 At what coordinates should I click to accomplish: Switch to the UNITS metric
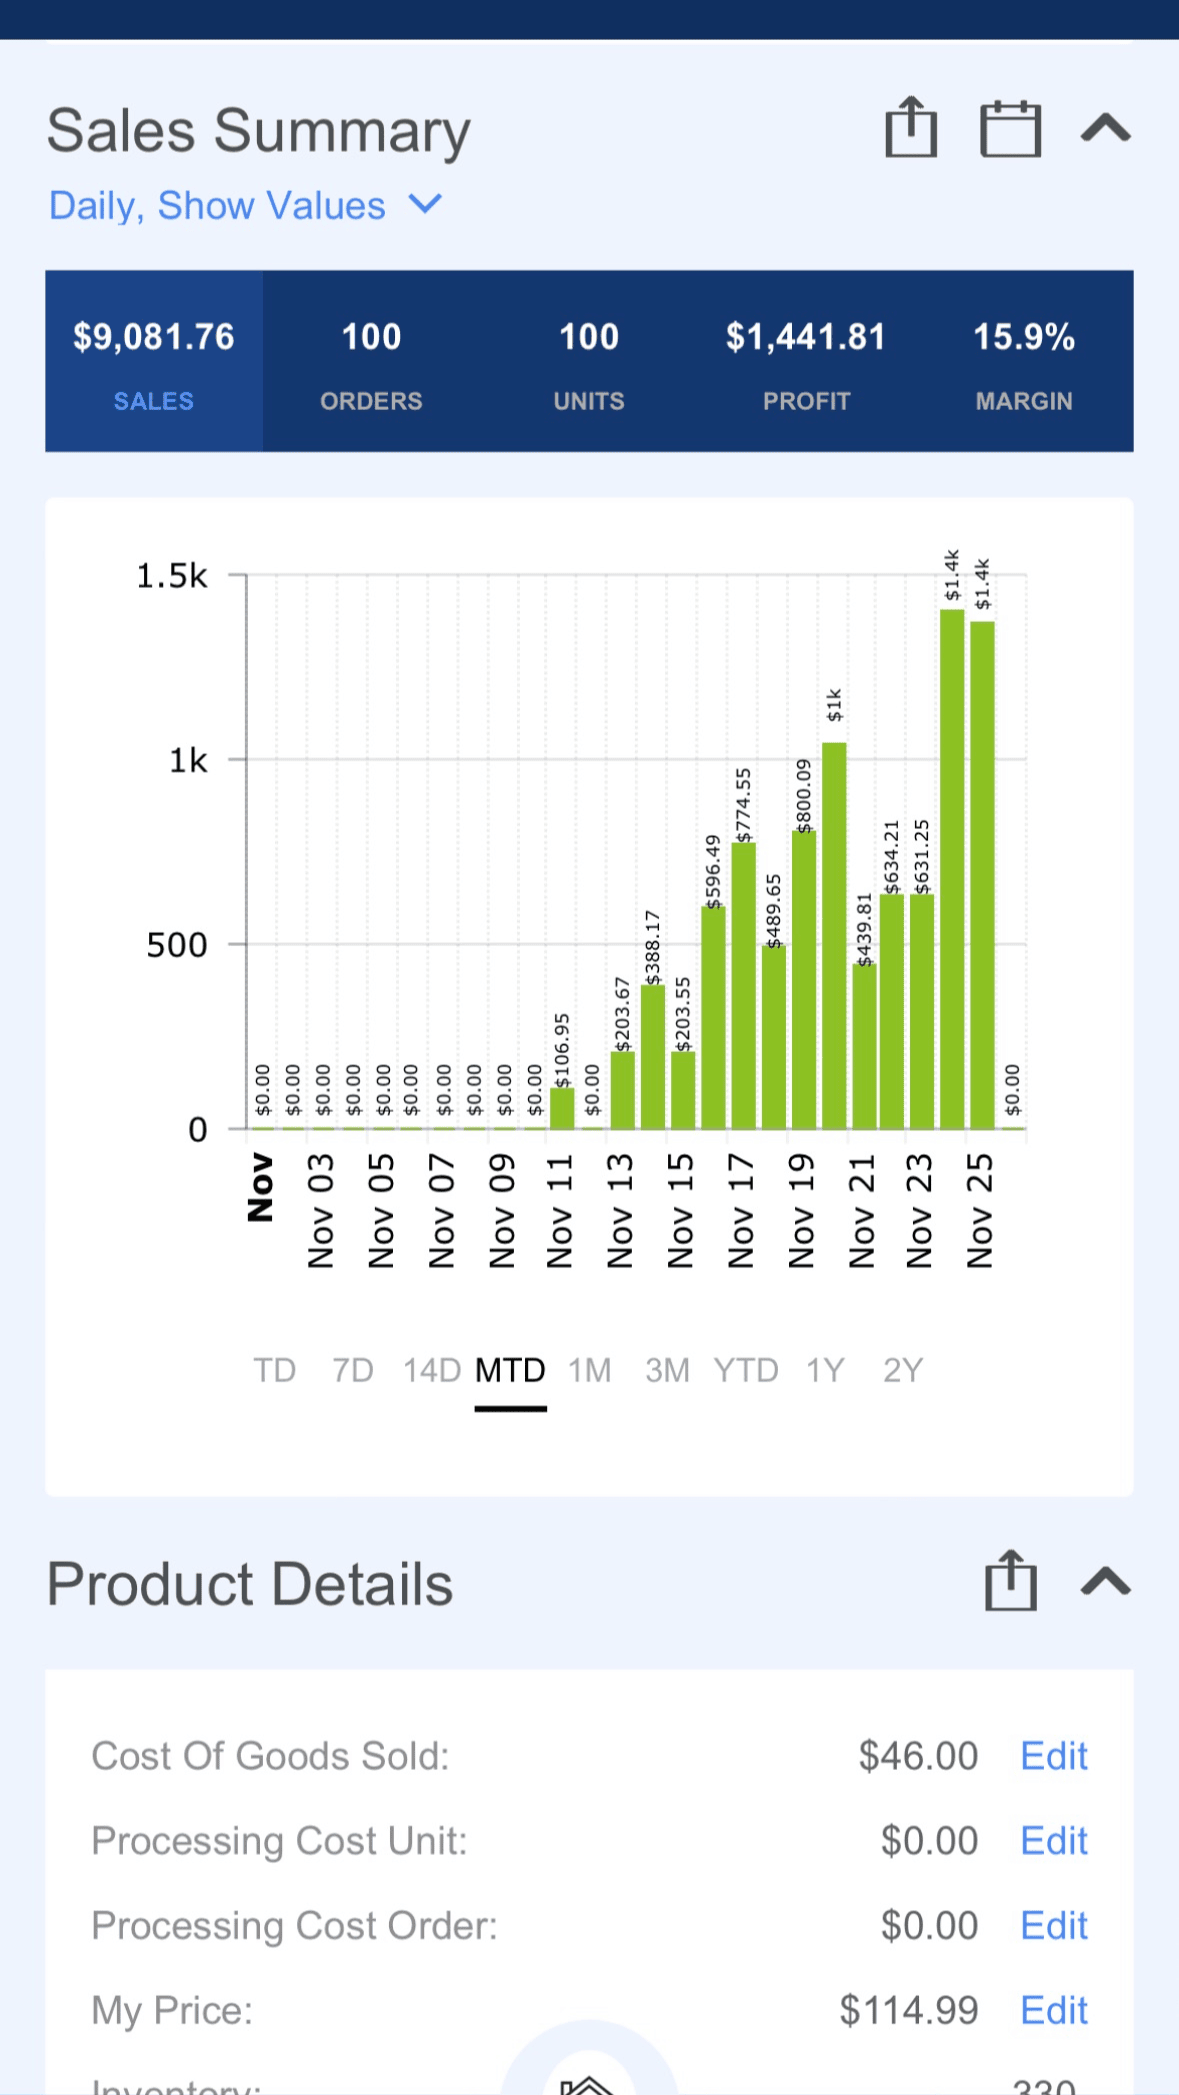pos(589,361)
